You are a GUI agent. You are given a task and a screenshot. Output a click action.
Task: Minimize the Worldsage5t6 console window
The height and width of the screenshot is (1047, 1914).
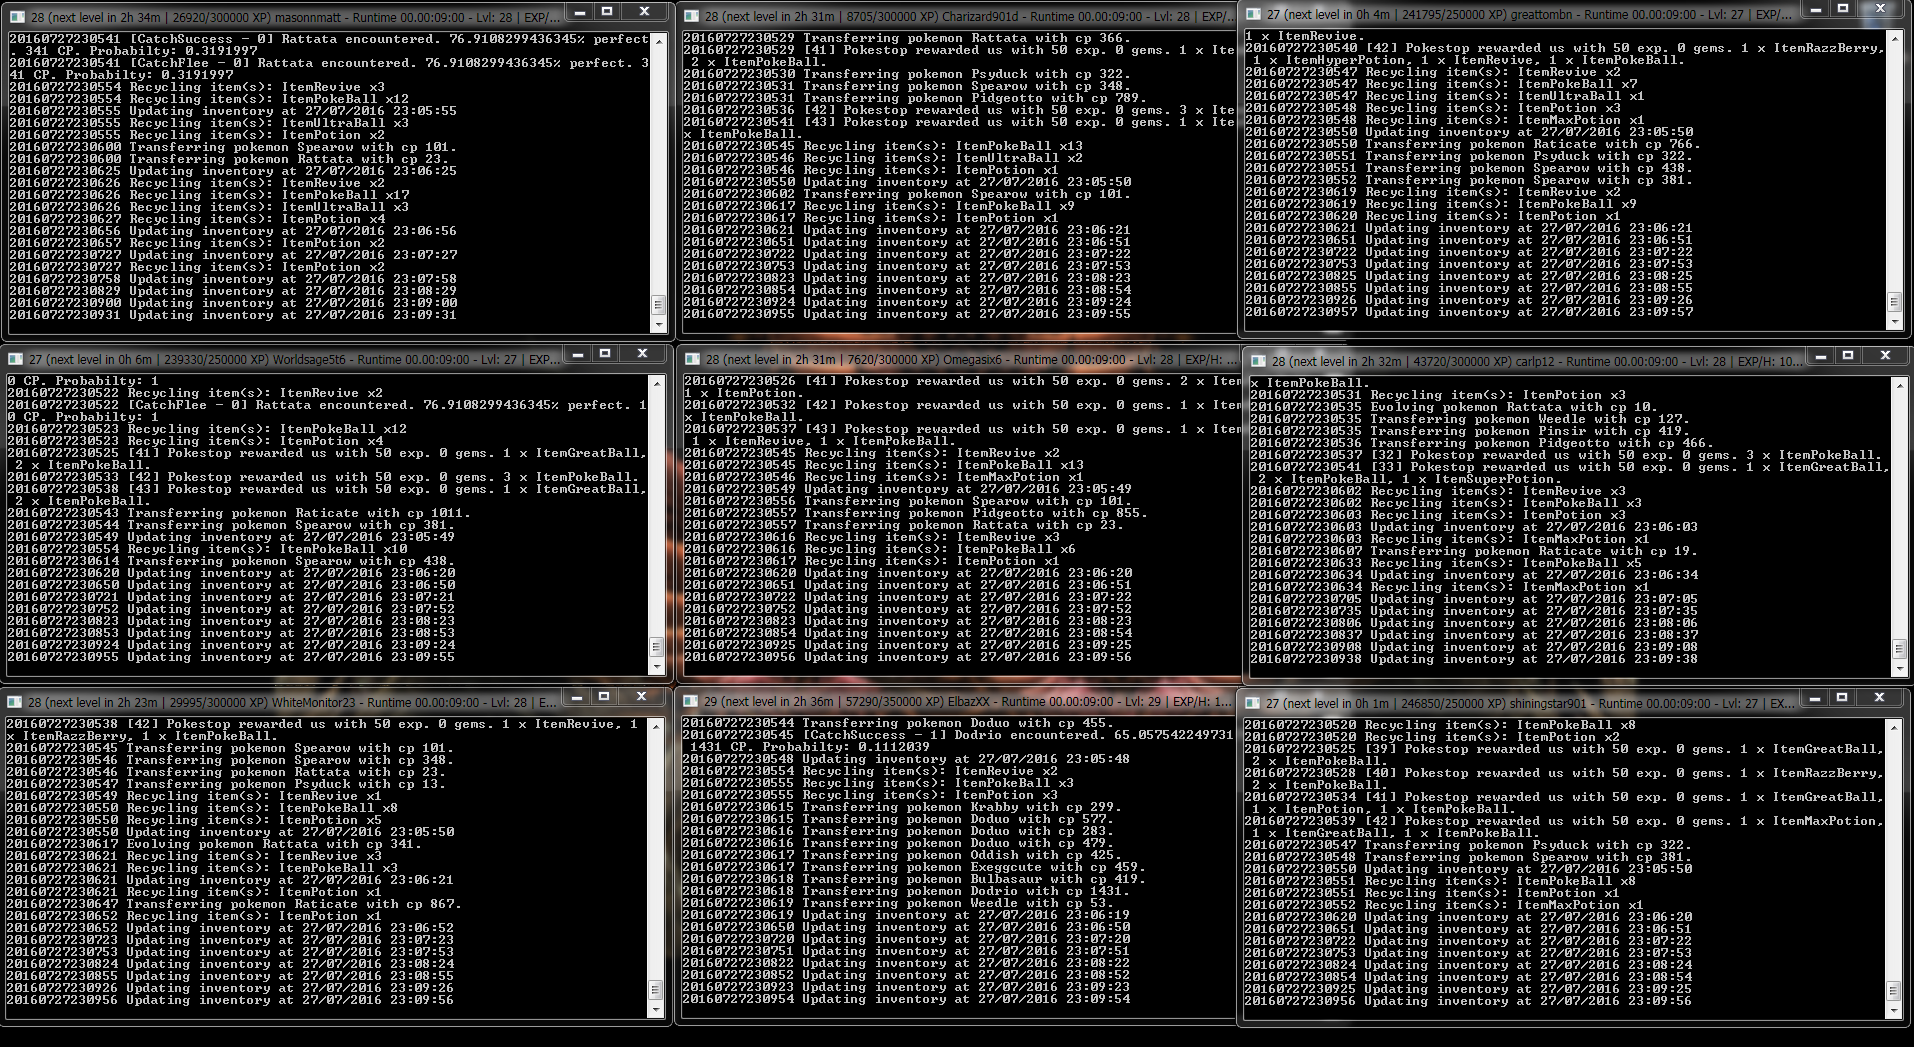[578, 354]
